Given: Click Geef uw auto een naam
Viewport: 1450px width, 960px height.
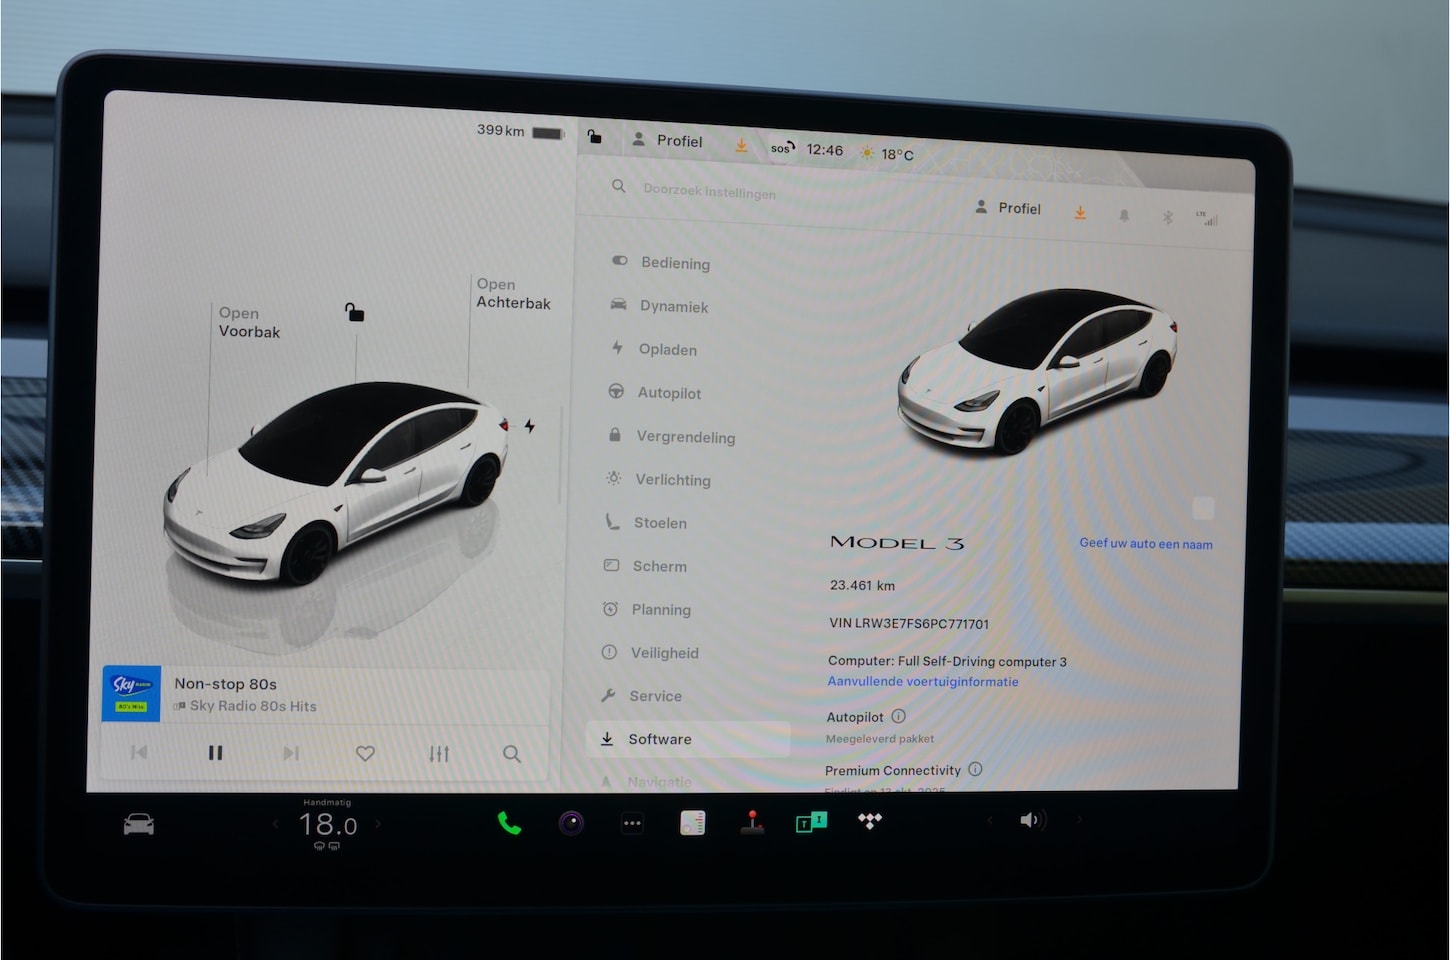Looking at the screenshot, I should 1145,544.
